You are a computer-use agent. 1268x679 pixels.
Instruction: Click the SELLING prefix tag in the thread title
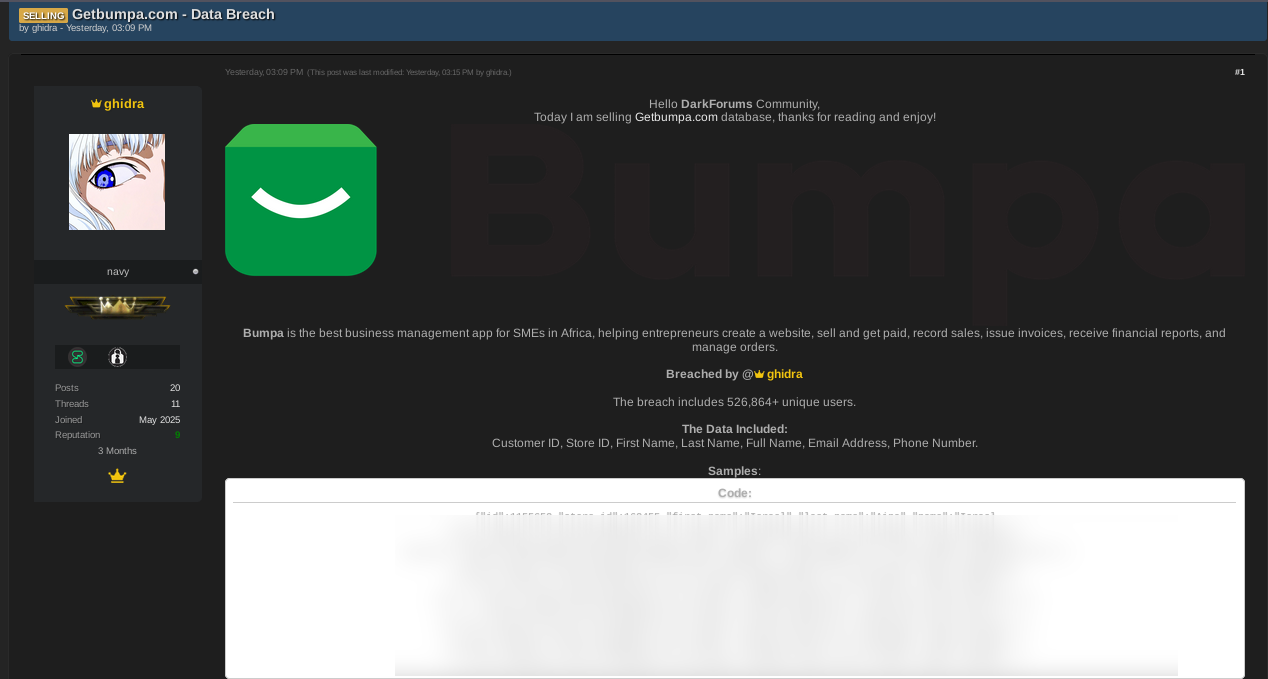click(x=43, y=15)
